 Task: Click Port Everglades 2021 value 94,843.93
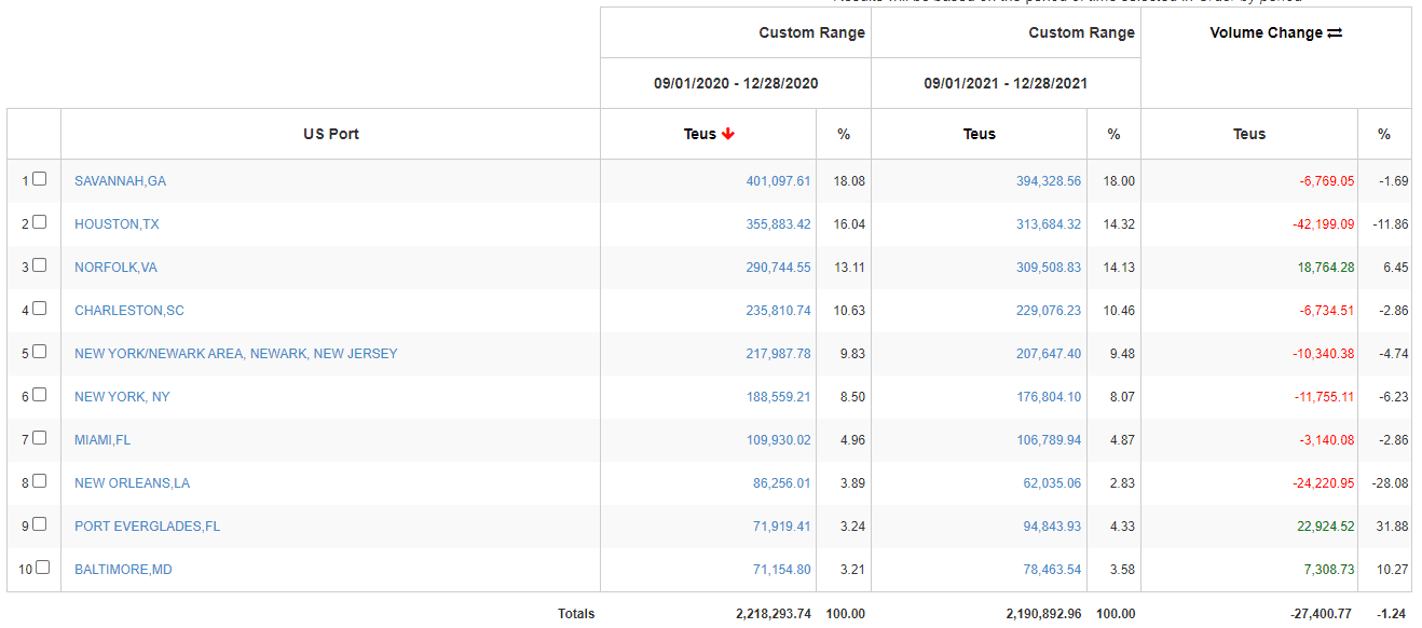[x=1052, y=526]
